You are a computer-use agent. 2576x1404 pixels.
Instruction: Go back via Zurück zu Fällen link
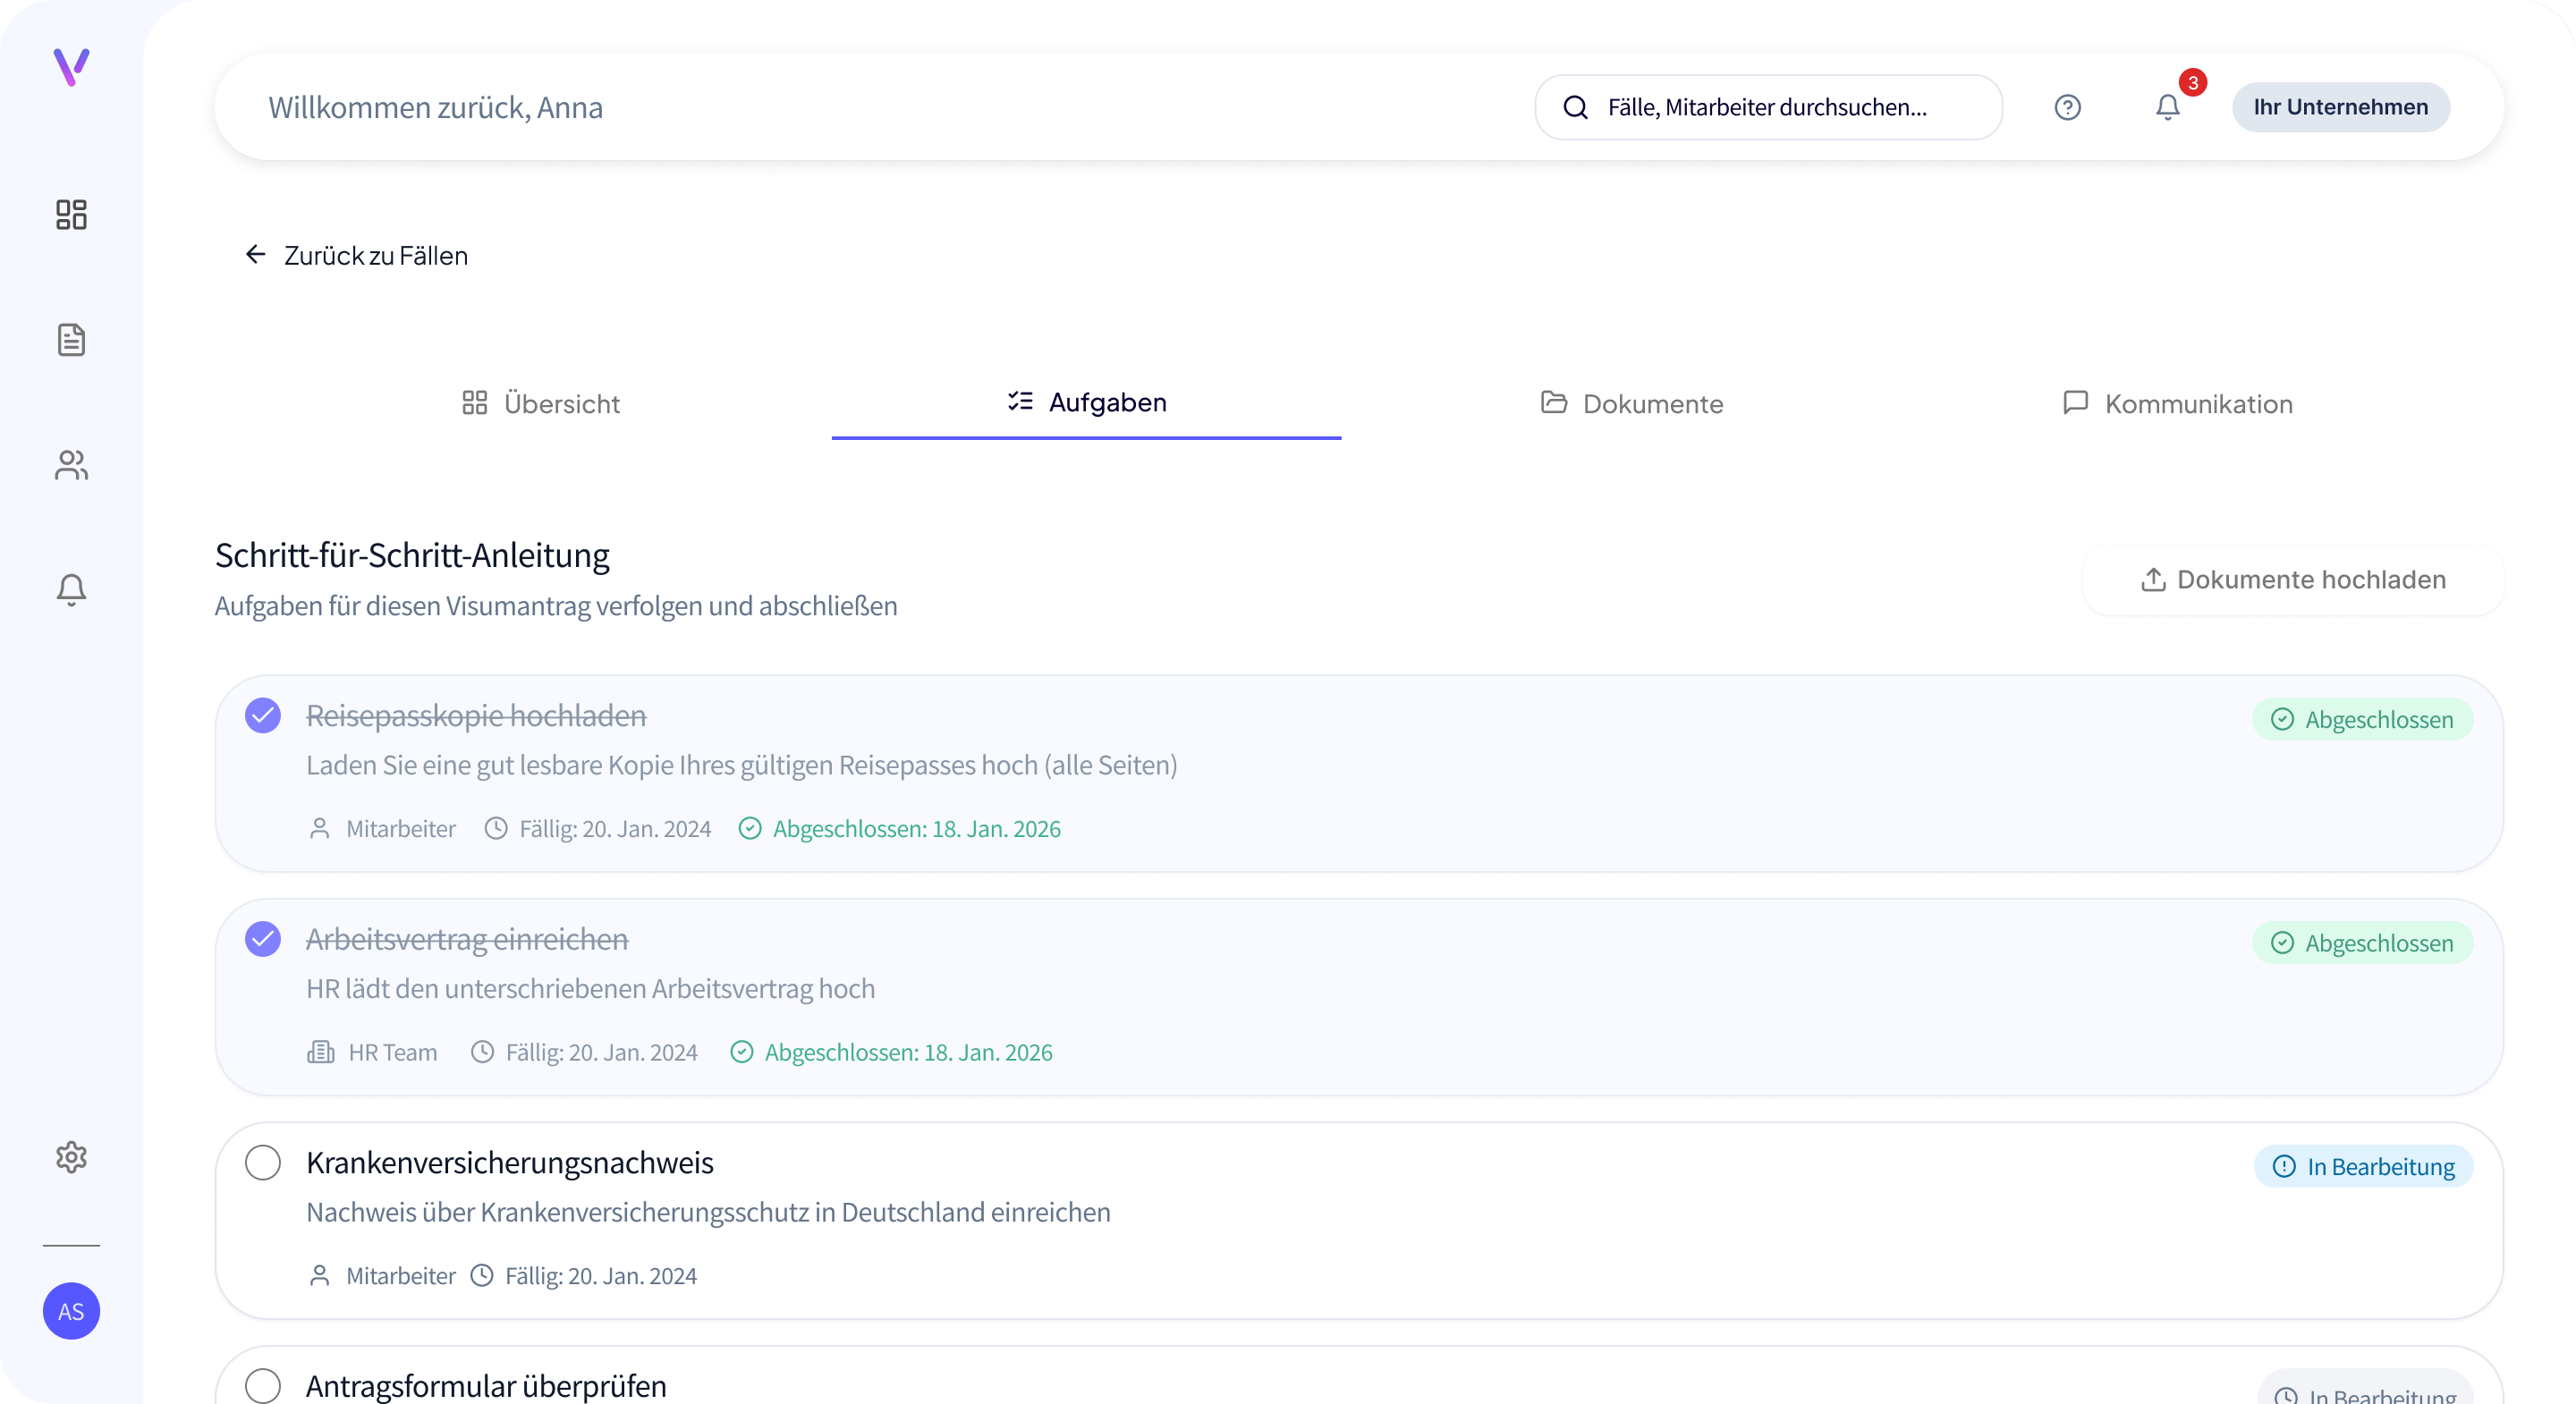356,256
